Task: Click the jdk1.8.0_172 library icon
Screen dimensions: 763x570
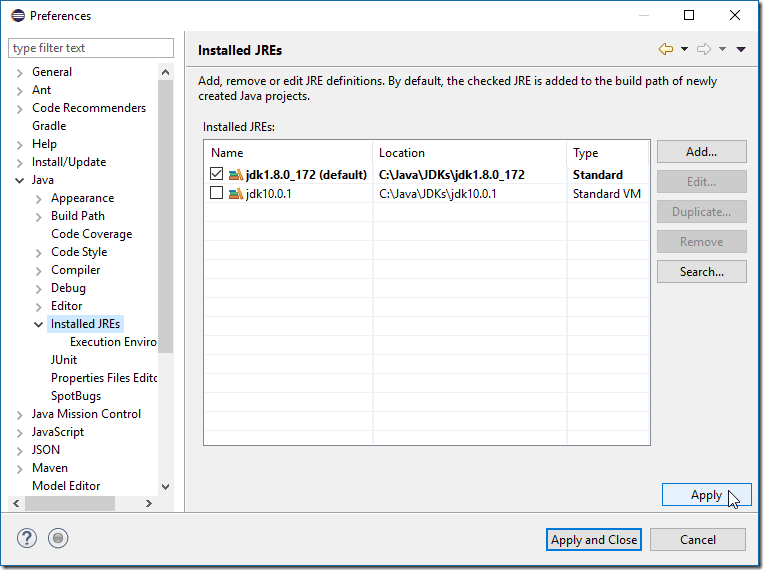Action: [x=236, y=174]
